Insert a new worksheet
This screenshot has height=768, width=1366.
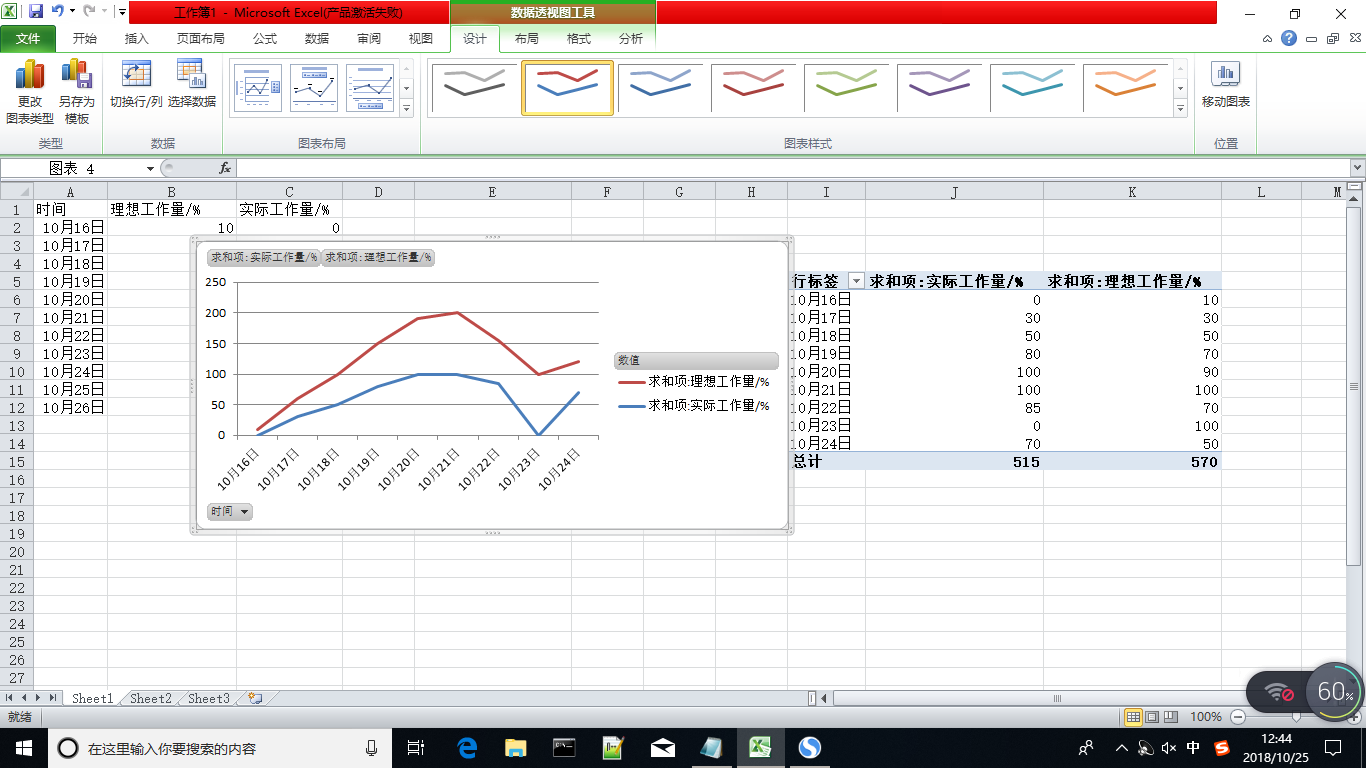[255, 699]
